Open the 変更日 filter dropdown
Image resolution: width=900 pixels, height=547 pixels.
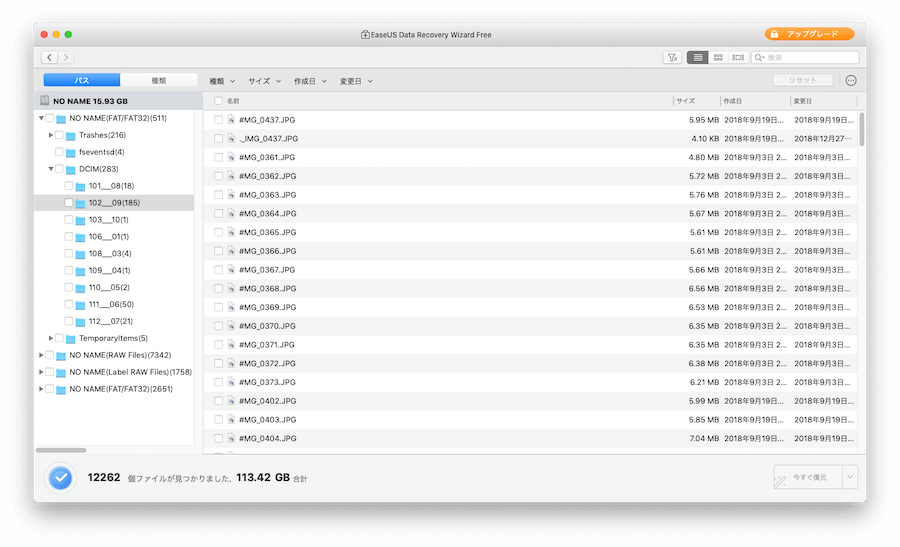[x=356, y=81]
